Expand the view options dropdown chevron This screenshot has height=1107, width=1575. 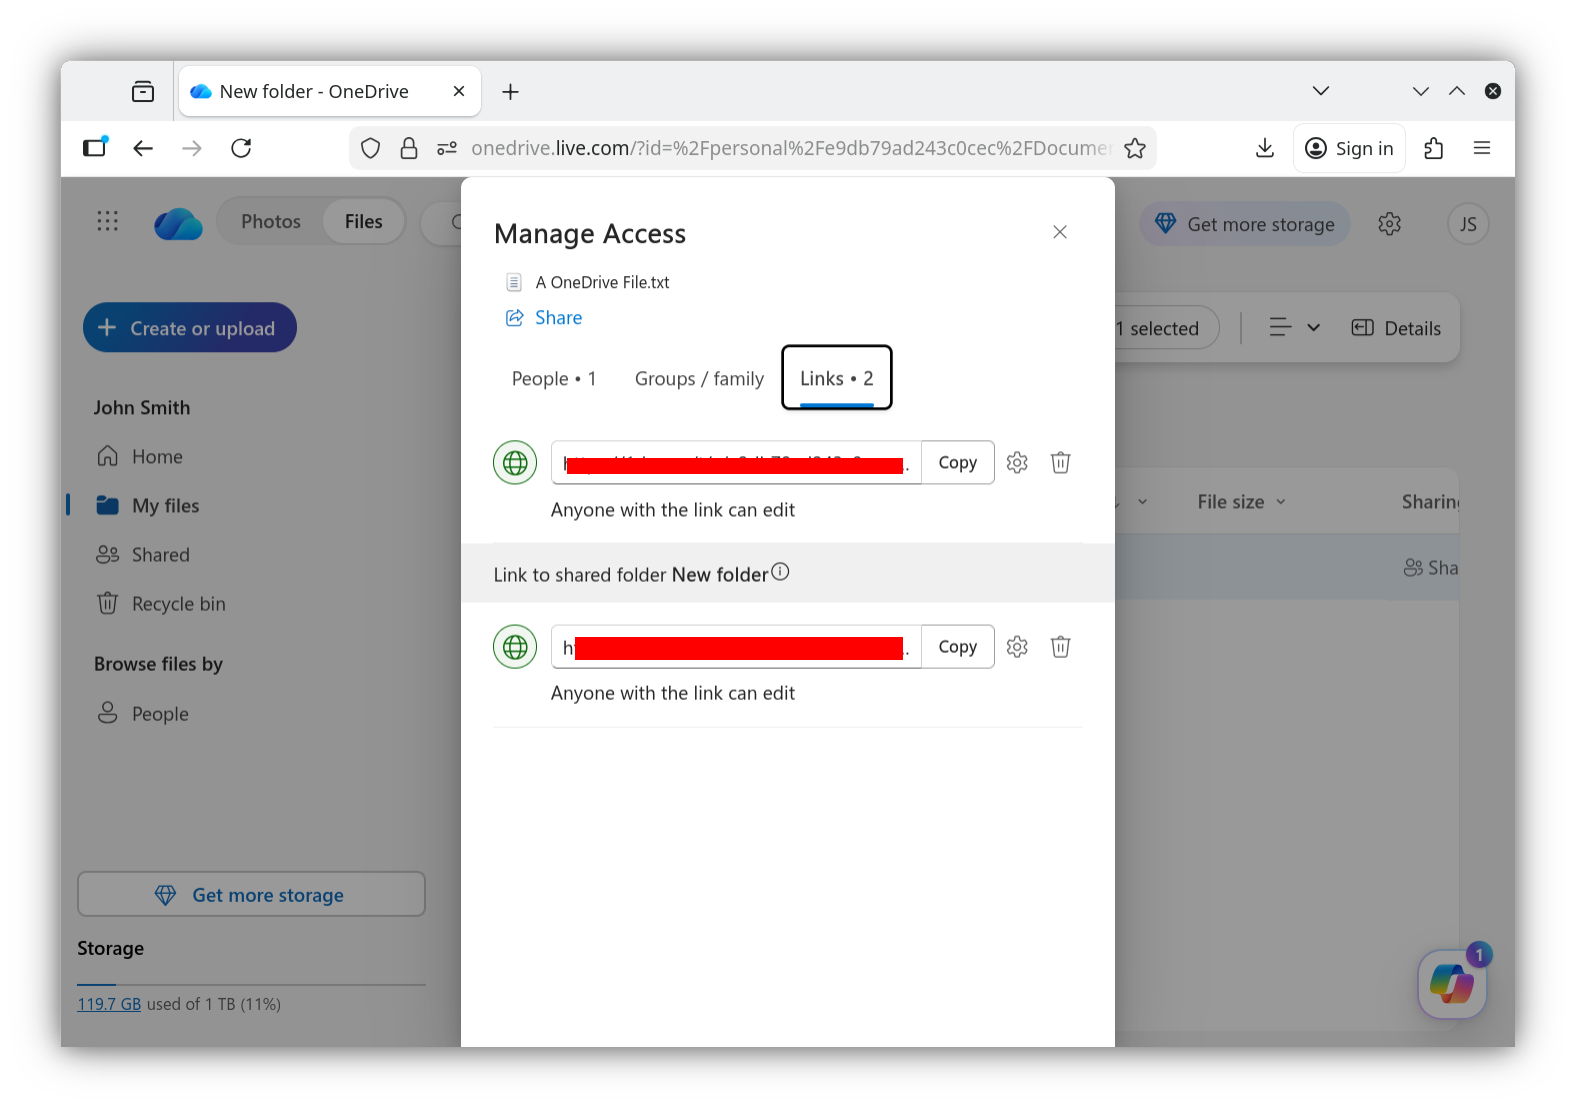(1314, 328)
